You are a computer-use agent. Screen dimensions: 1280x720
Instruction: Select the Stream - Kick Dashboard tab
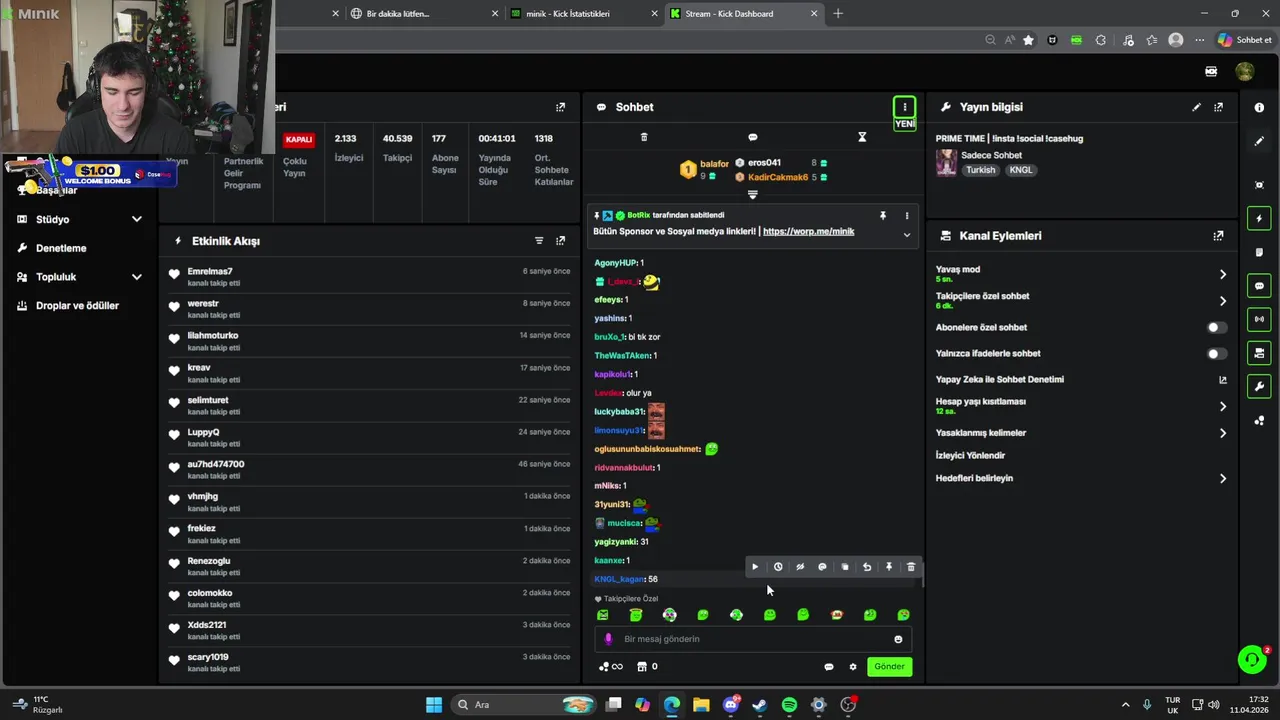pos(742,14)
